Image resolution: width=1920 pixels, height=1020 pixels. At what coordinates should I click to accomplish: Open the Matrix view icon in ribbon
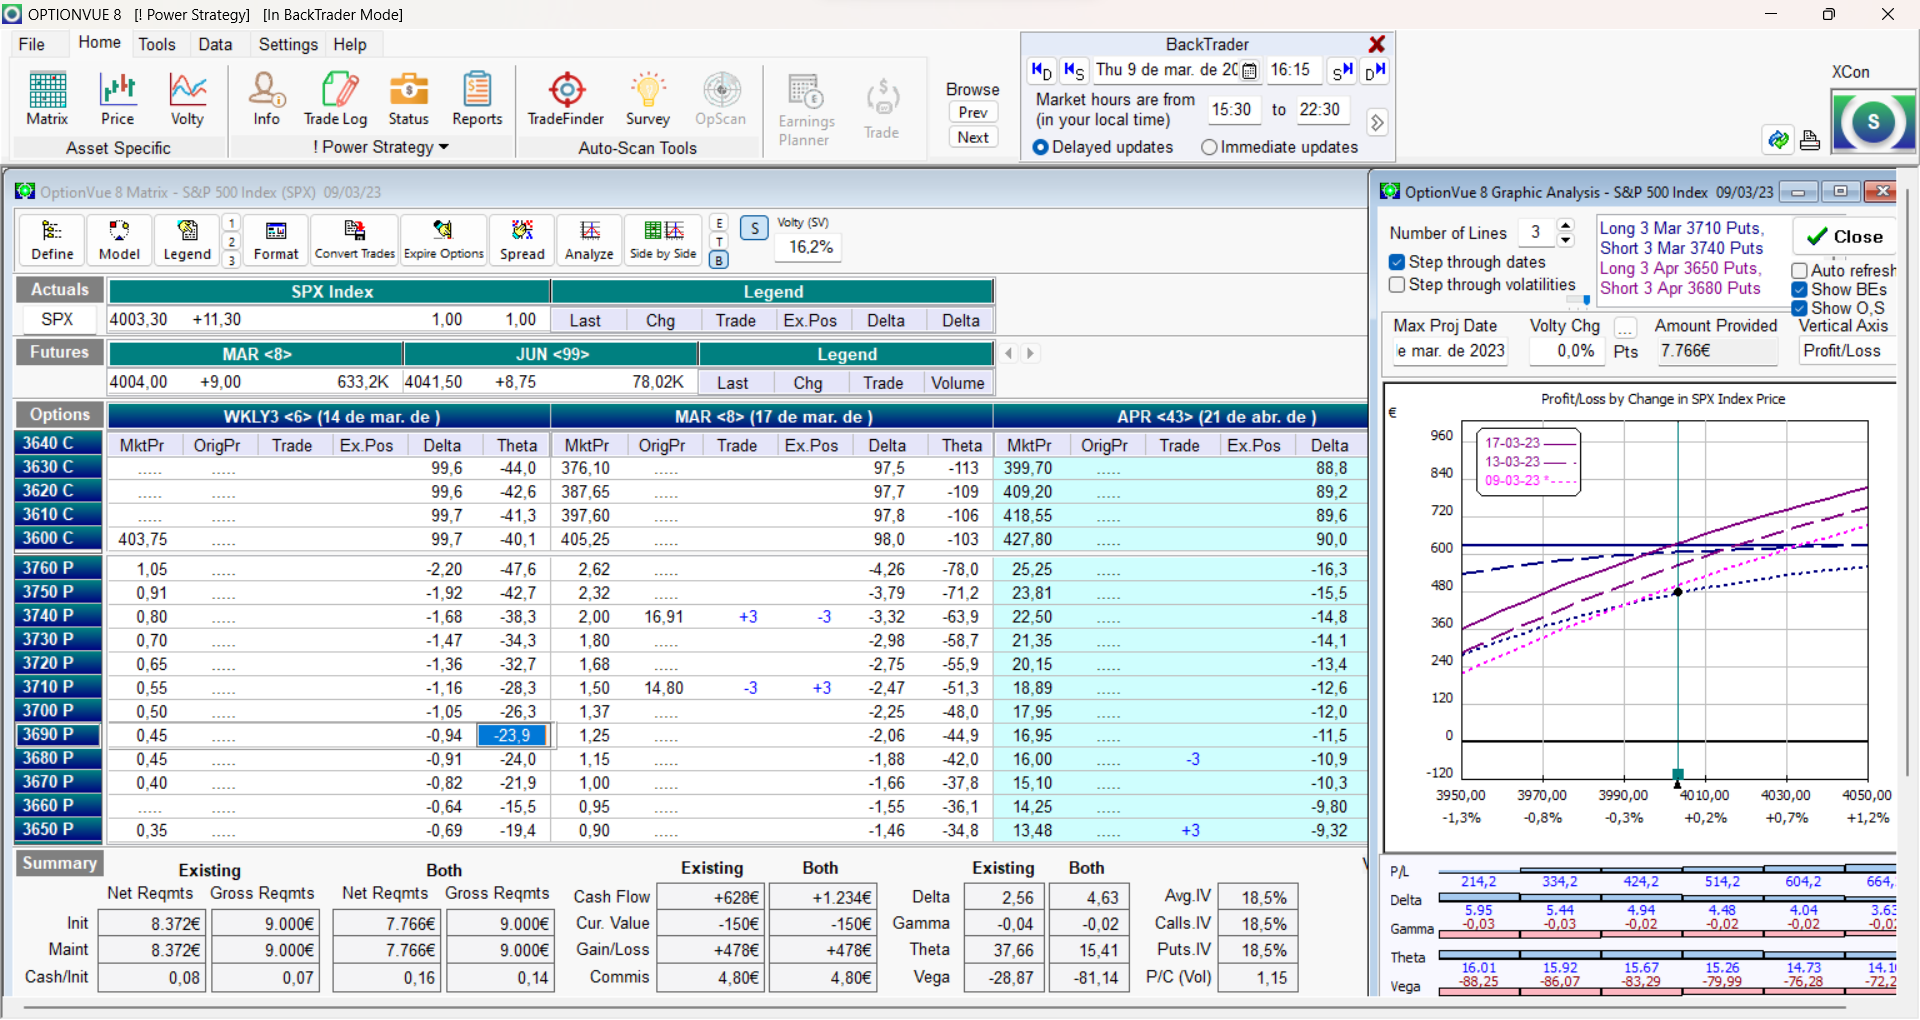pyautogui.click(x=47, y=99)
